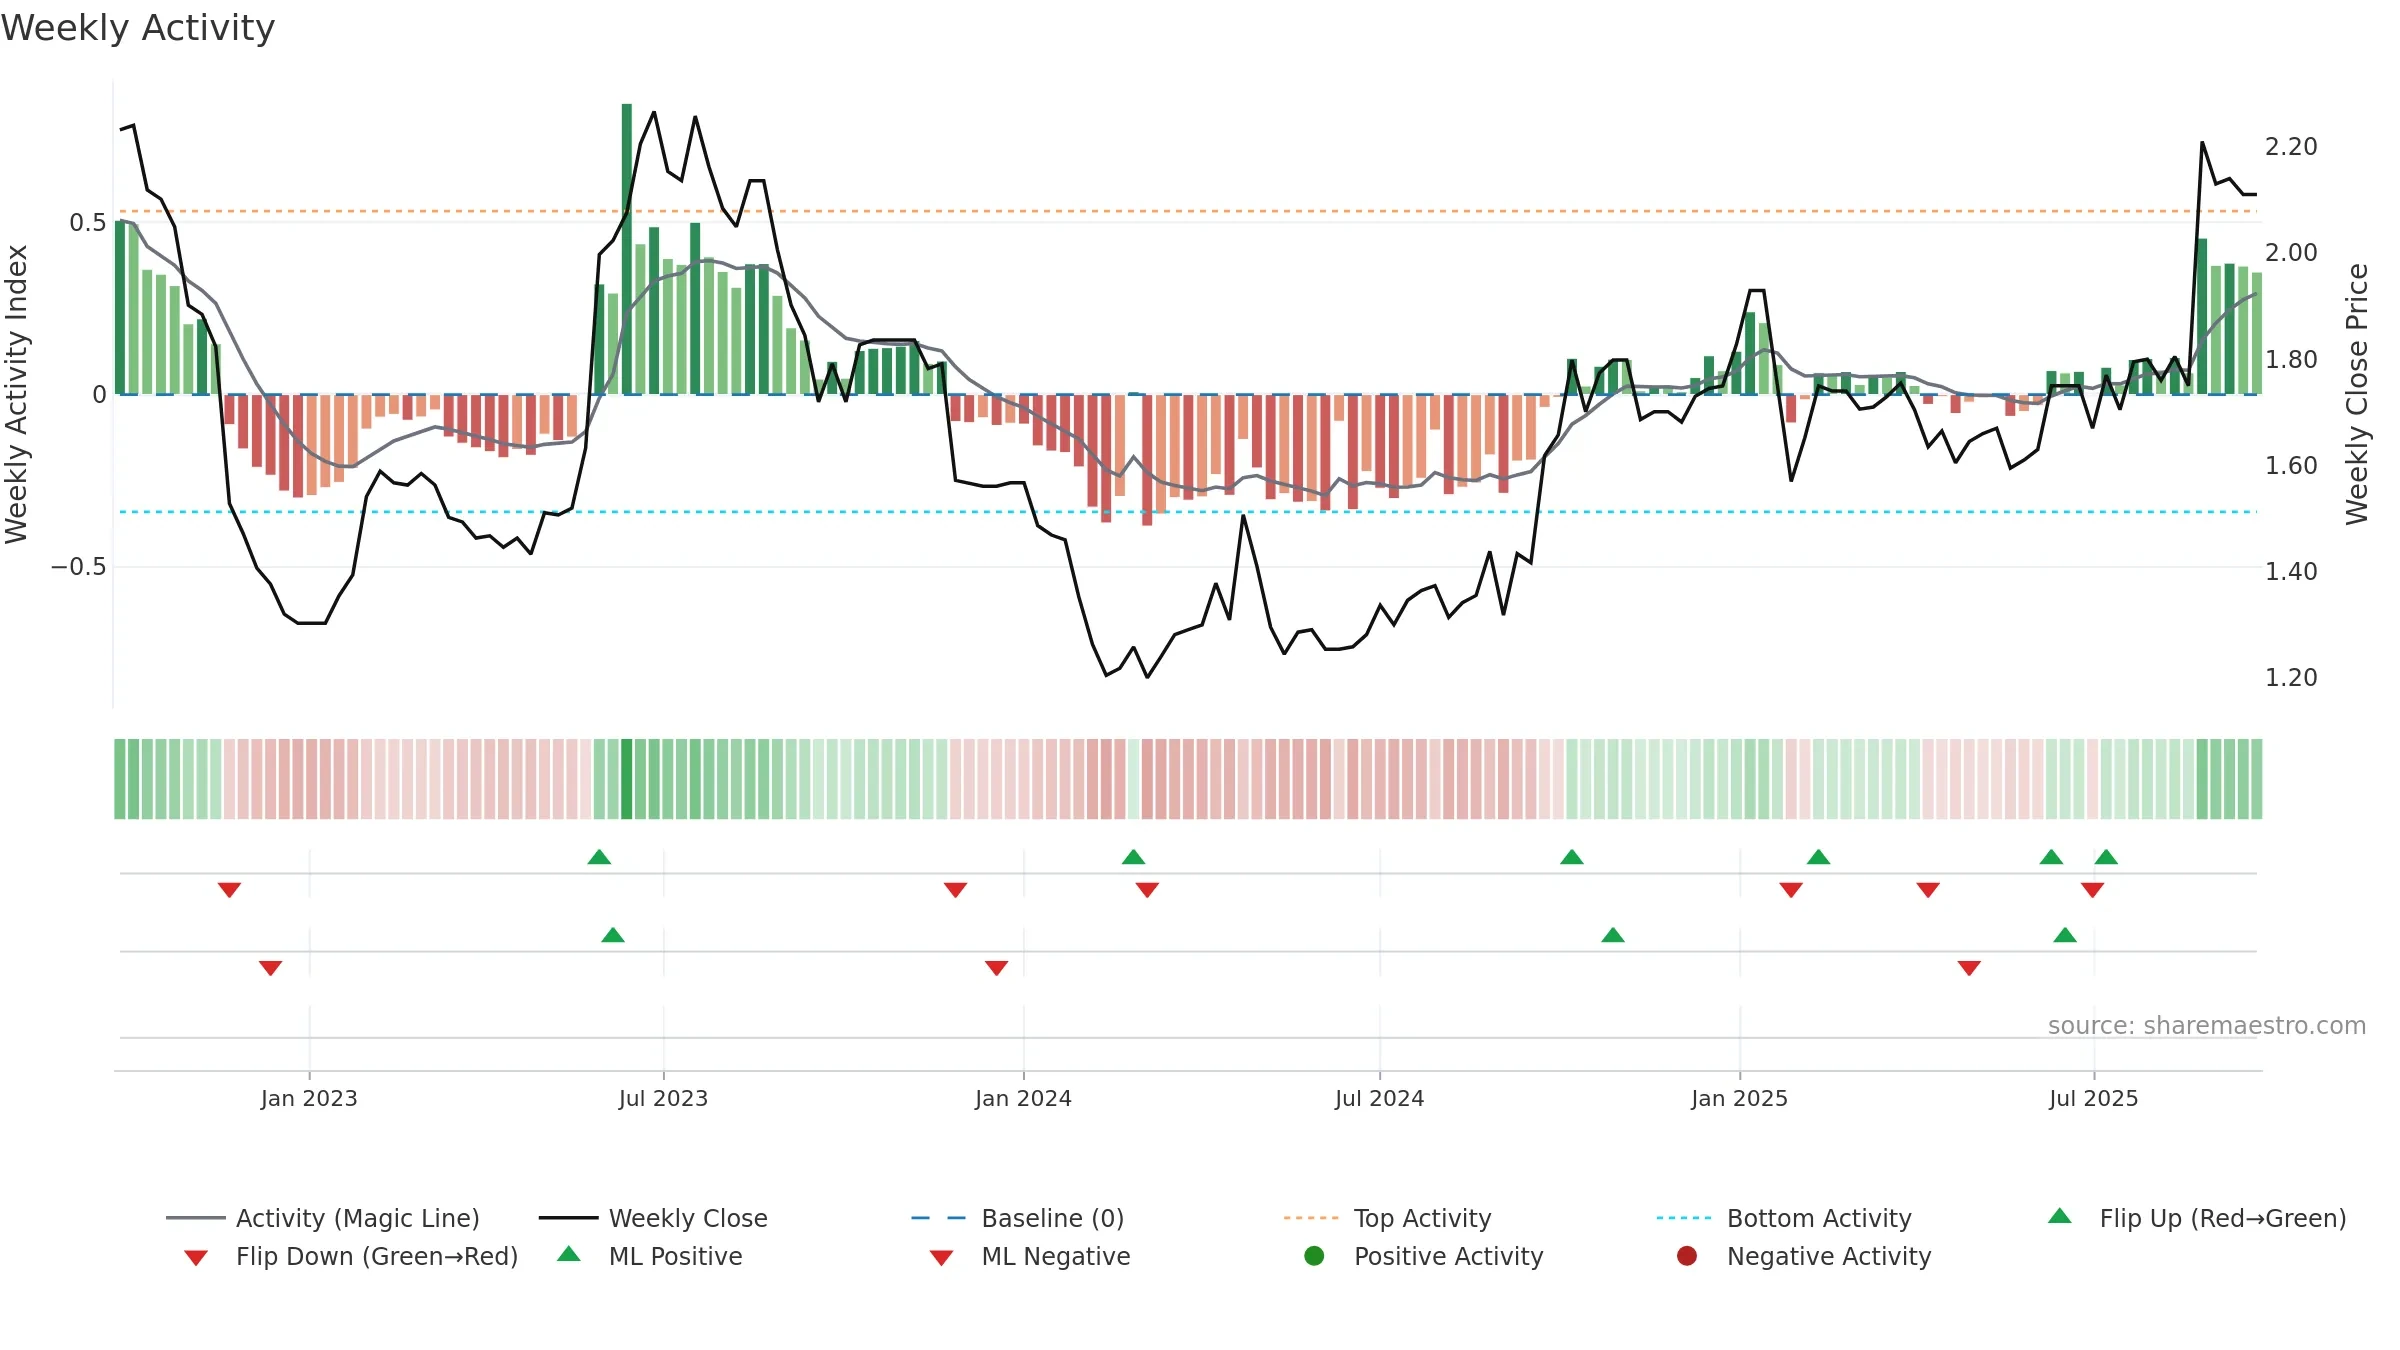2400x1350 pixels.
Task: Click the flip-down marker just after Jan 2025
Action: [1791, 890]
